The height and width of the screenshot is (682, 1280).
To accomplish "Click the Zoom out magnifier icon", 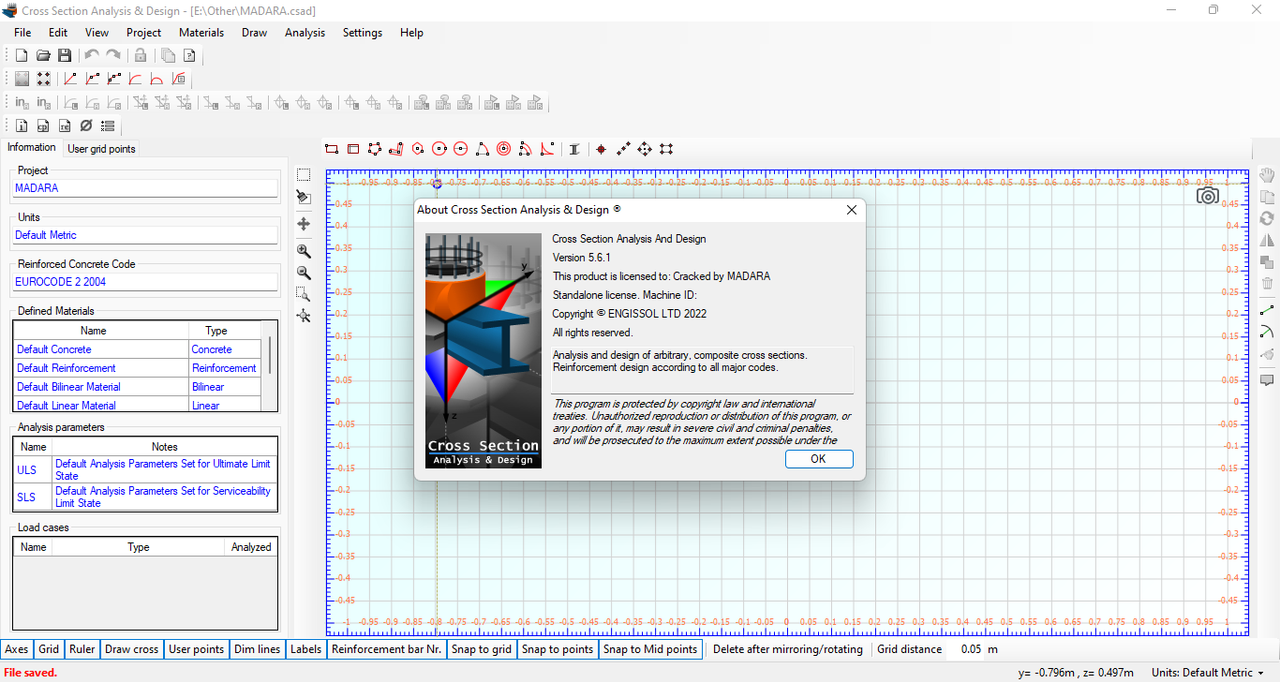I will [304, 272].
